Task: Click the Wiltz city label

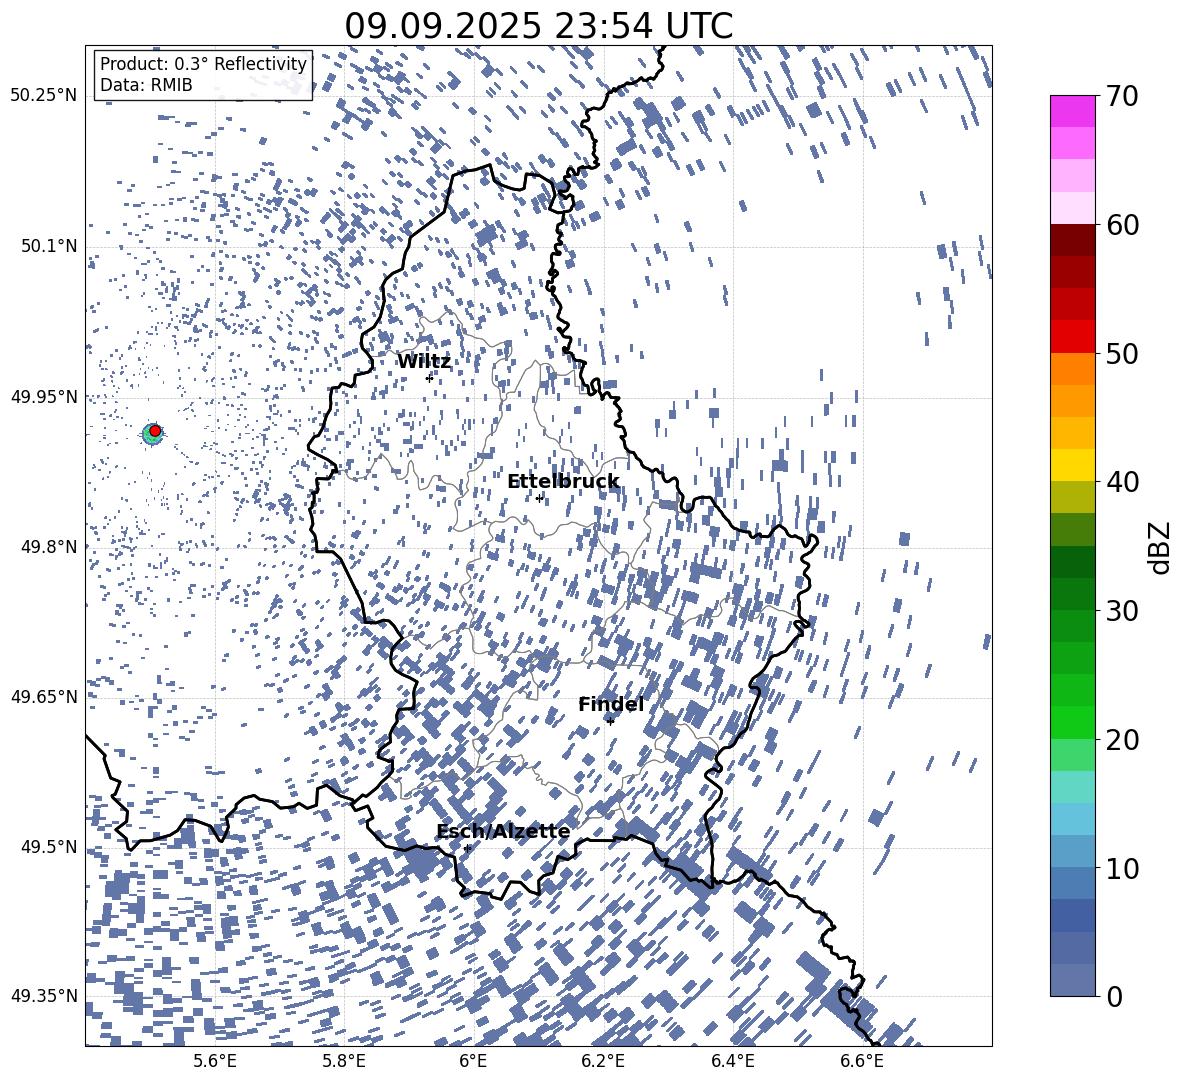Action: click(424, 362)
